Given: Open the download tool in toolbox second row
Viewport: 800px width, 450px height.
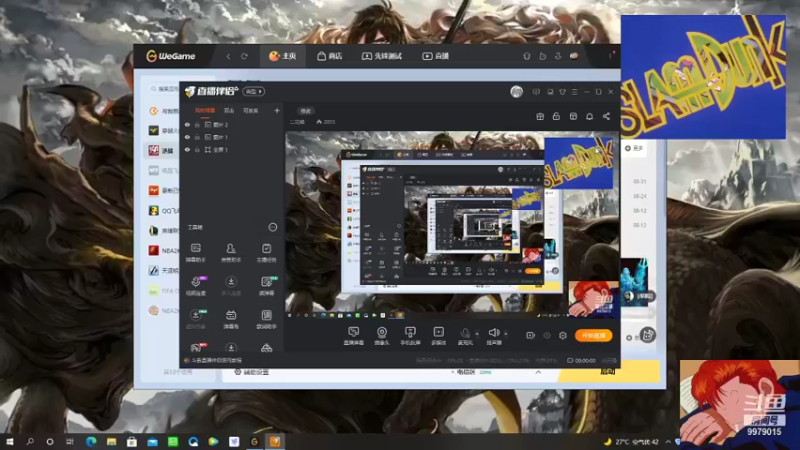Looking at the screenshot, I should point(231,286).
